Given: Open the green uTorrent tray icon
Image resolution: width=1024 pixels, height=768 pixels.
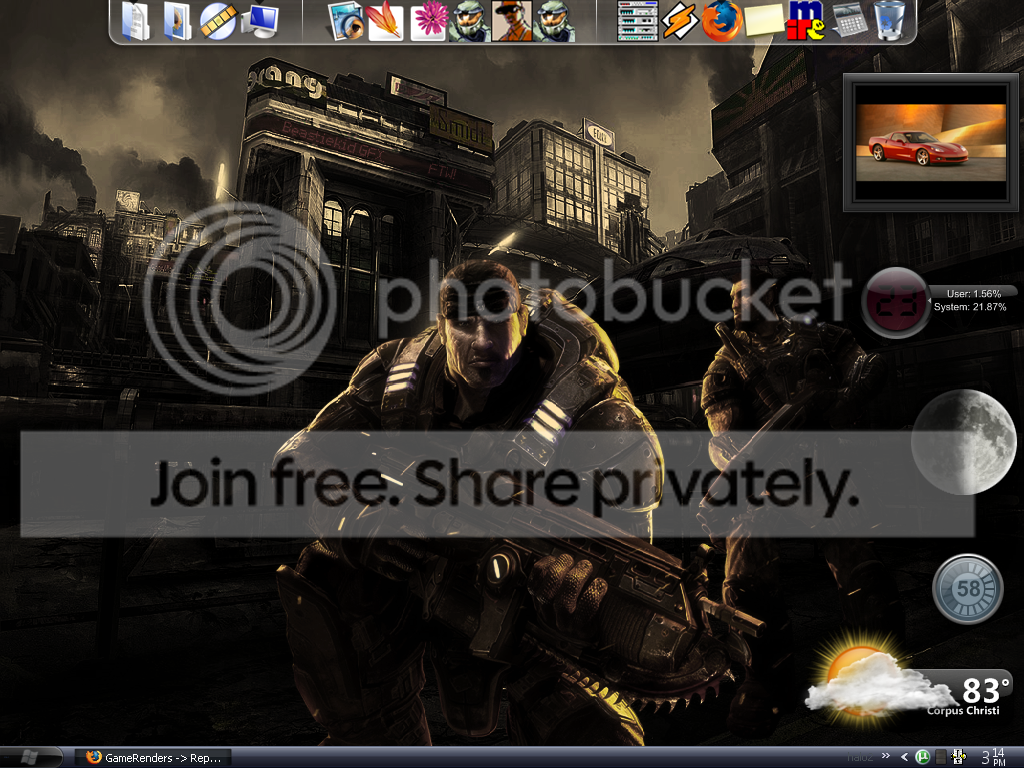Looking at the screenshot, I should (x=922, y=758).
